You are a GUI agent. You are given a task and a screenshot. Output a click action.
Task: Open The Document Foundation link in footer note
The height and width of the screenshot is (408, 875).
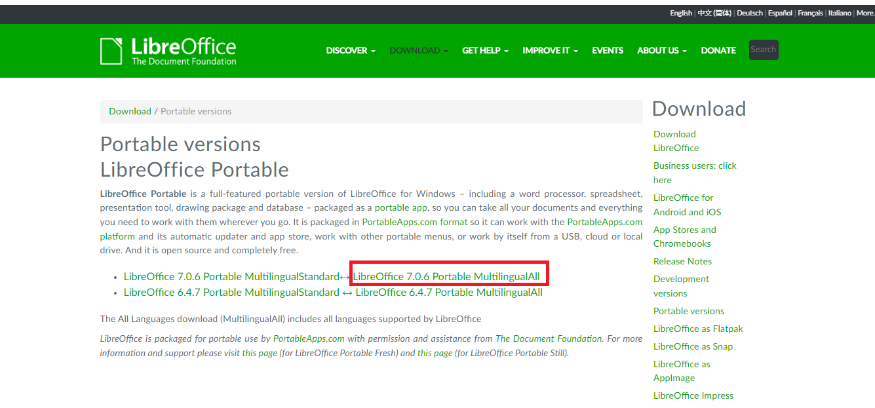pyautogui.click(x=549, y=338)
